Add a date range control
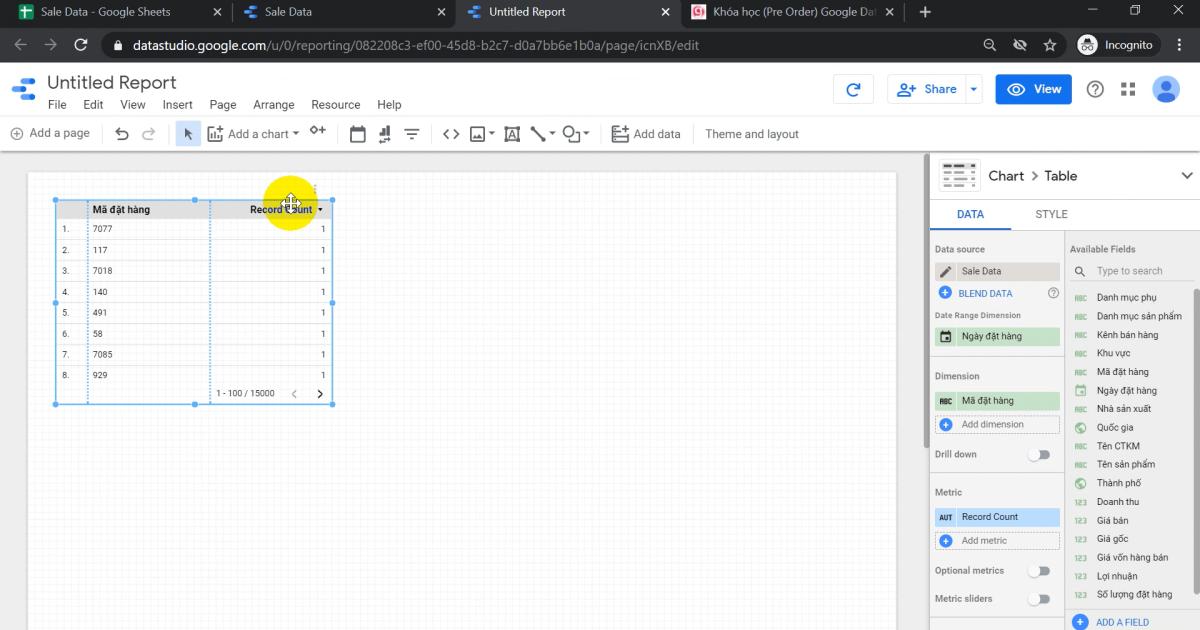The width and height of the screenshot is (1200, 630). [x=358, y=133]
